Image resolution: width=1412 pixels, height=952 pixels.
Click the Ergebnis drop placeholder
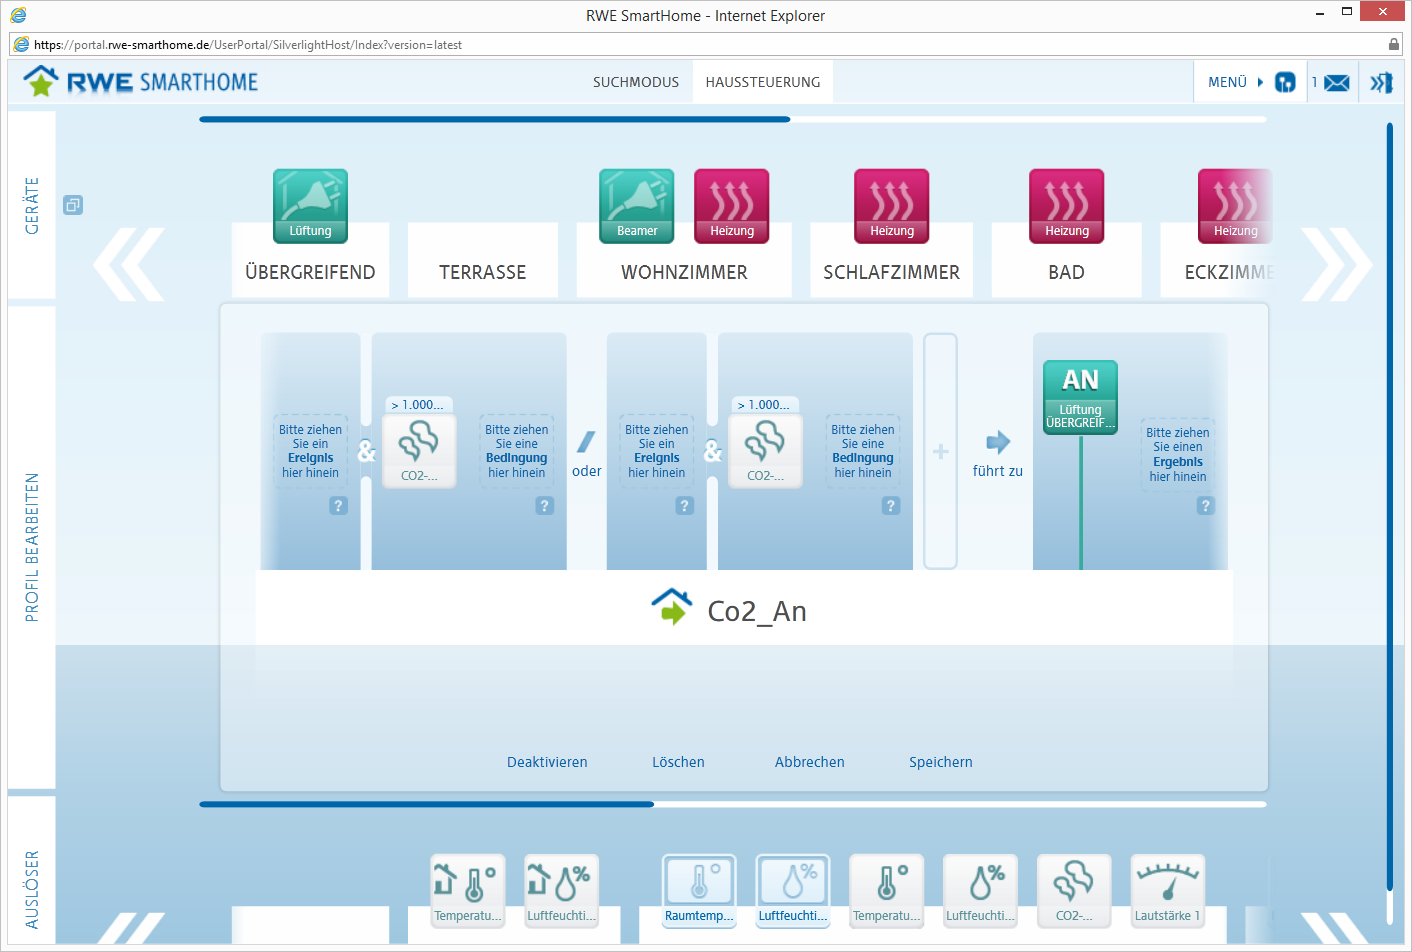point(1177,454)
